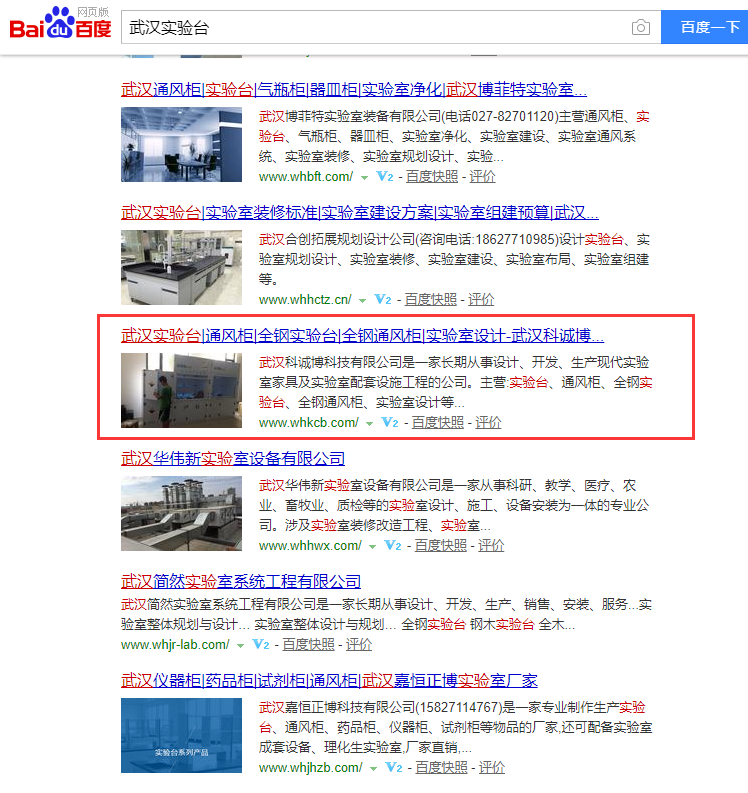Screen dimensions: 748x793
Task: Click search box containing 武汉实验台
Action: 375,27
